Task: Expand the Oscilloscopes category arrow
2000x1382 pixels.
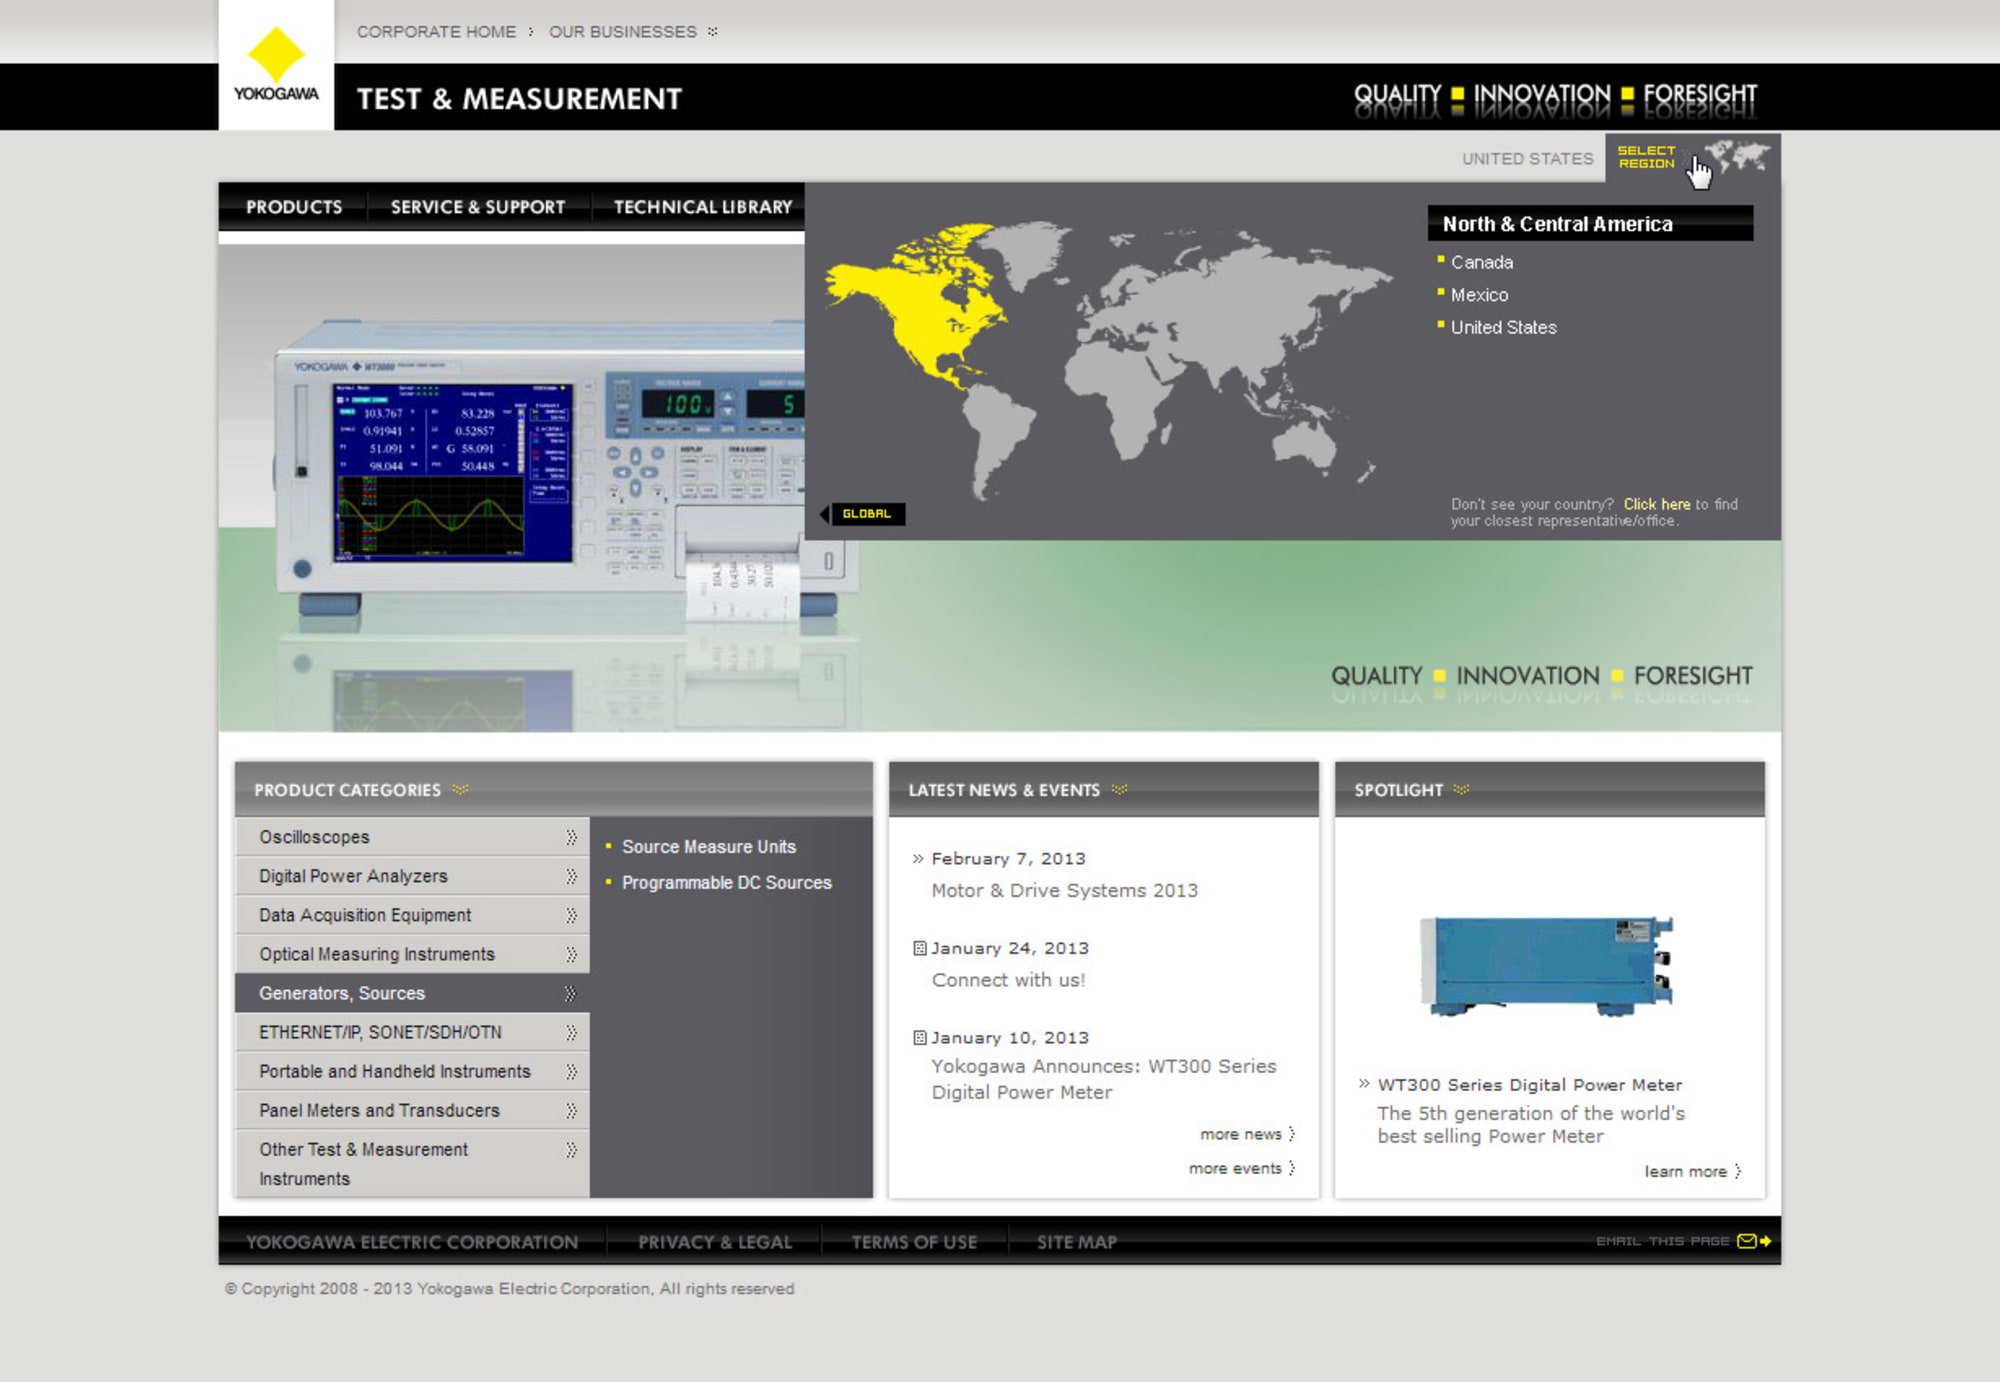Action: pos(571,837)
